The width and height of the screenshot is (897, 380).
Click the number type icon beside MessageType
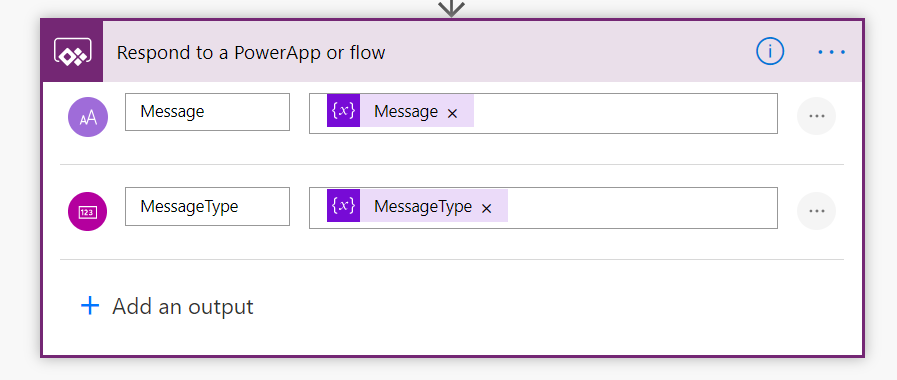[88, 211]
